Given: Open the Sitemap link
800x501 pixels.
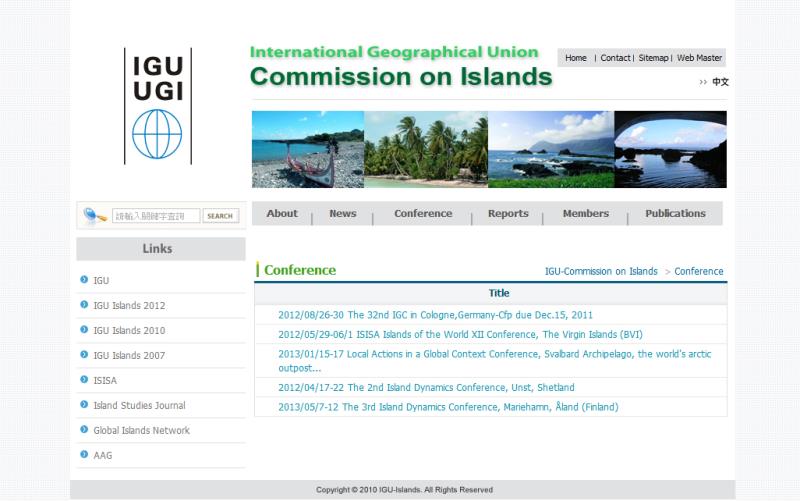Looking at the screenshot, I should point(654,58).
